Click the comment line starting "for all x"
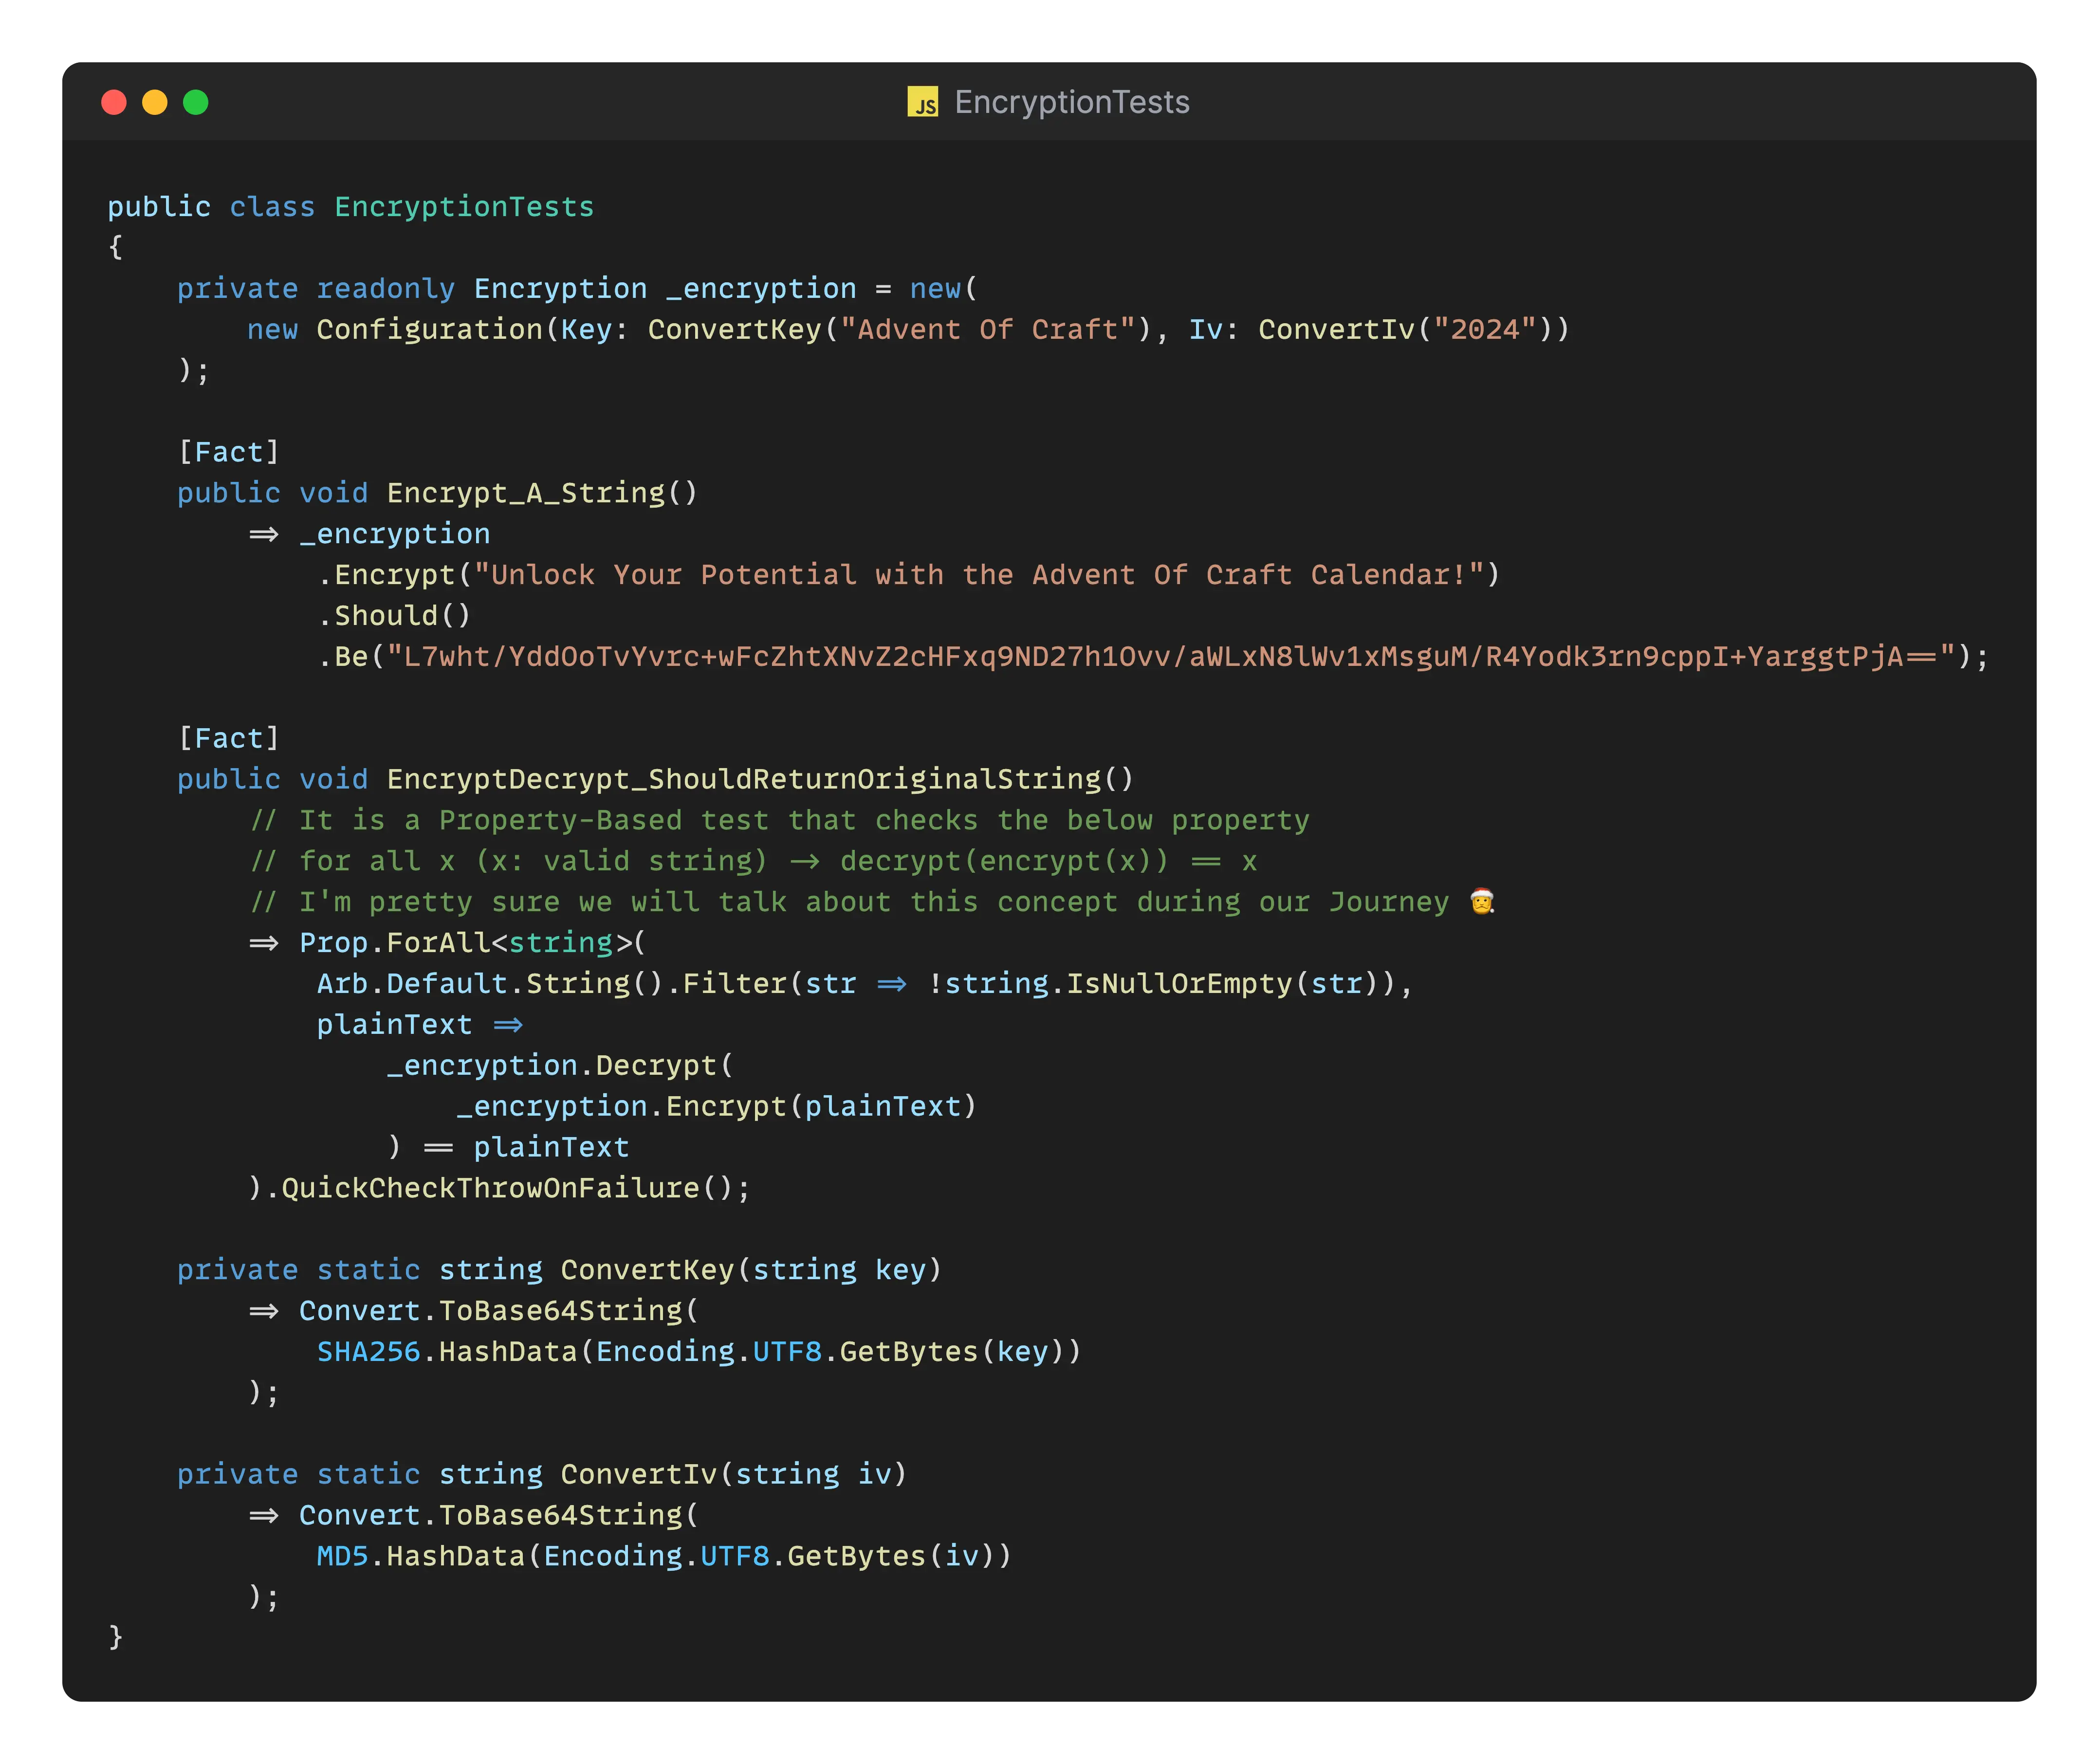 click(x=754, y=861)
